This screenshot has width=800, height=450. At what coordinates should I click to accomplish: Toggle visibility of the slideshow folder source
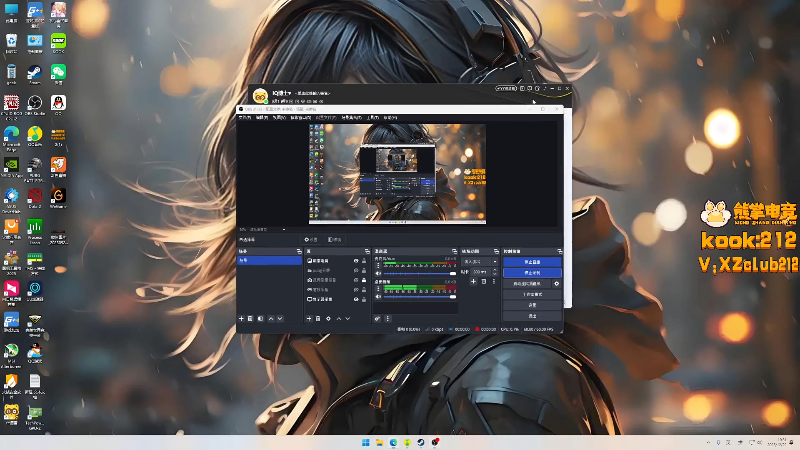pyautogui.click(x=356, y=270)
